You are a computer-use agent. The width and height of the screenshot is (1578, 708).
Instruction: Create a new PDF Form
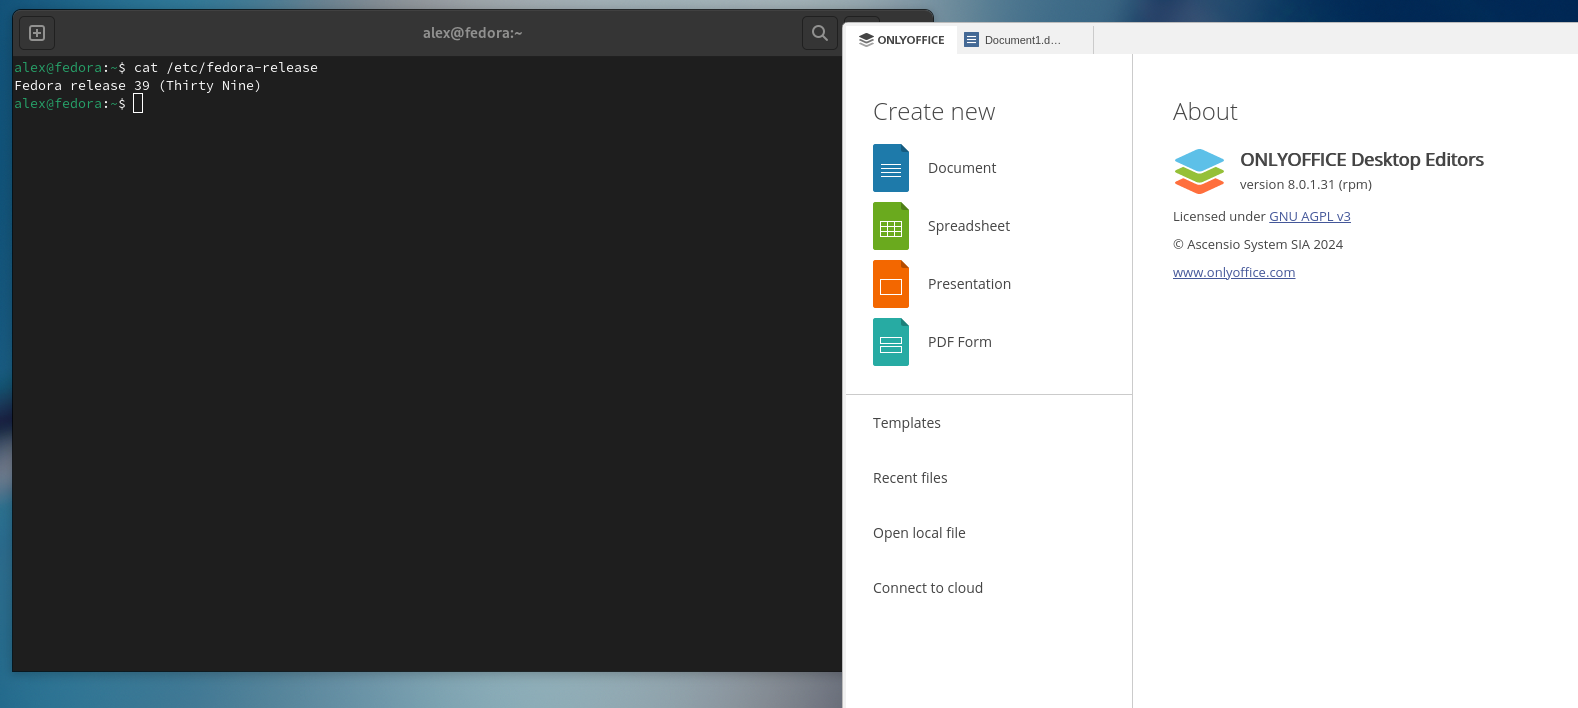960,342
